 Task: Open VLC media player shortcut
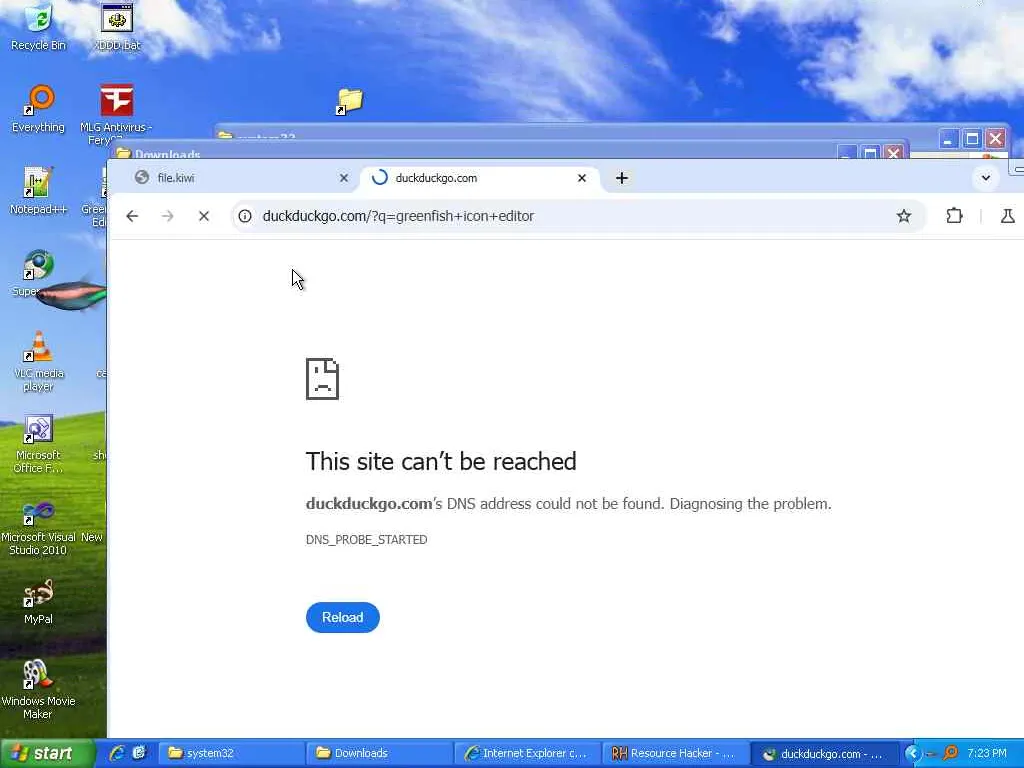click(39, 360)
